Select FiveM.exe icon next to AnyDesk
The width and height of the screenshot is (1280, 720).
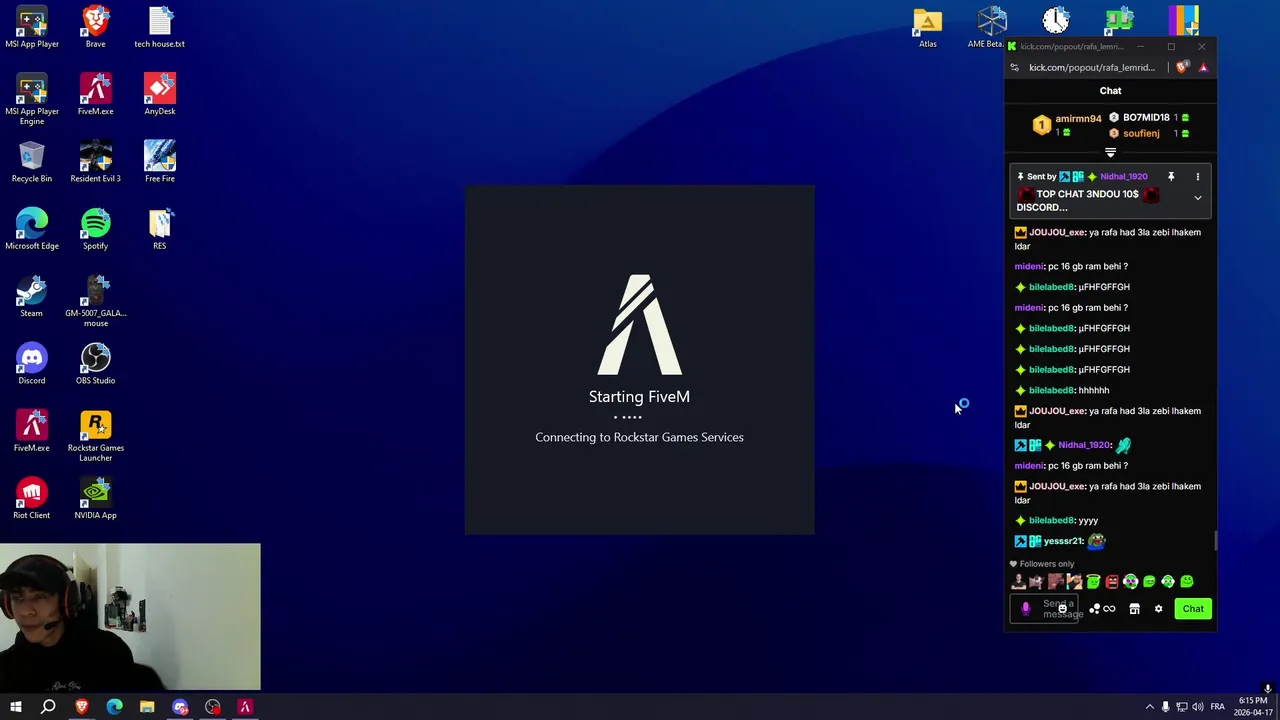coord(95,94)
